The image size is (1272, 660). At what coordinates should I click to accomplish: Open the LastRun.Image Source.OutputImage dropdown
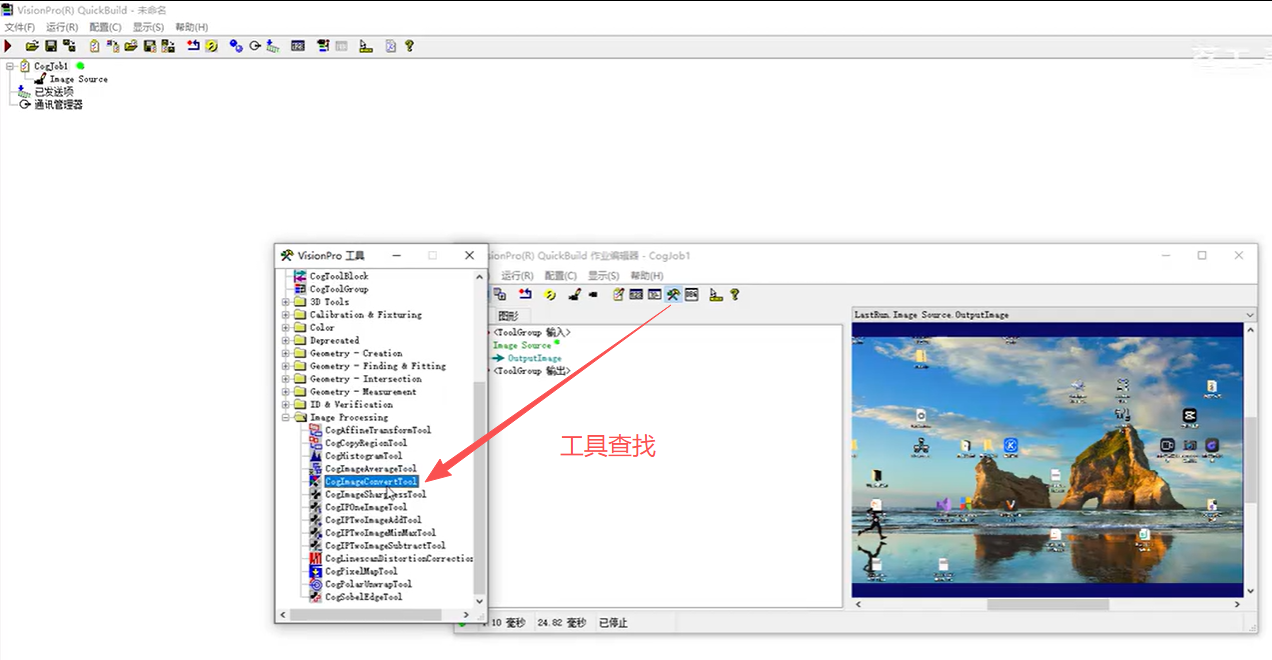(x=1250, y=315)
